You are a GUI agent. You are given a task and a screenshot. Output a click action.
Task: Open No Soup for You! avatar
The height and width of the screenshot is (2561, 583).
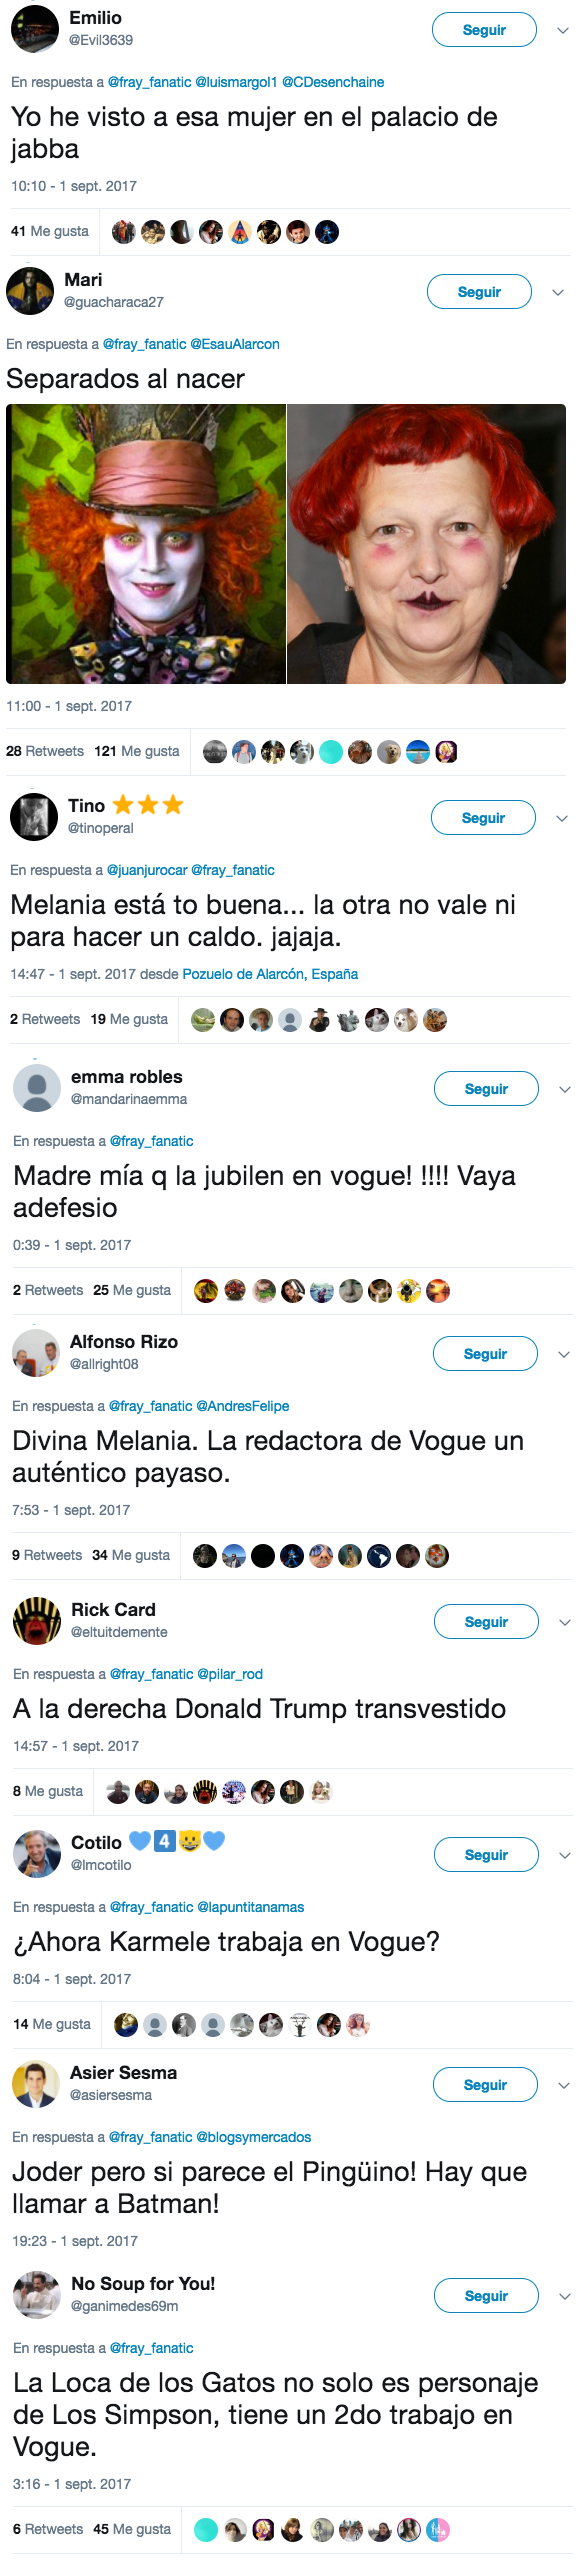tap(37, 2295)
